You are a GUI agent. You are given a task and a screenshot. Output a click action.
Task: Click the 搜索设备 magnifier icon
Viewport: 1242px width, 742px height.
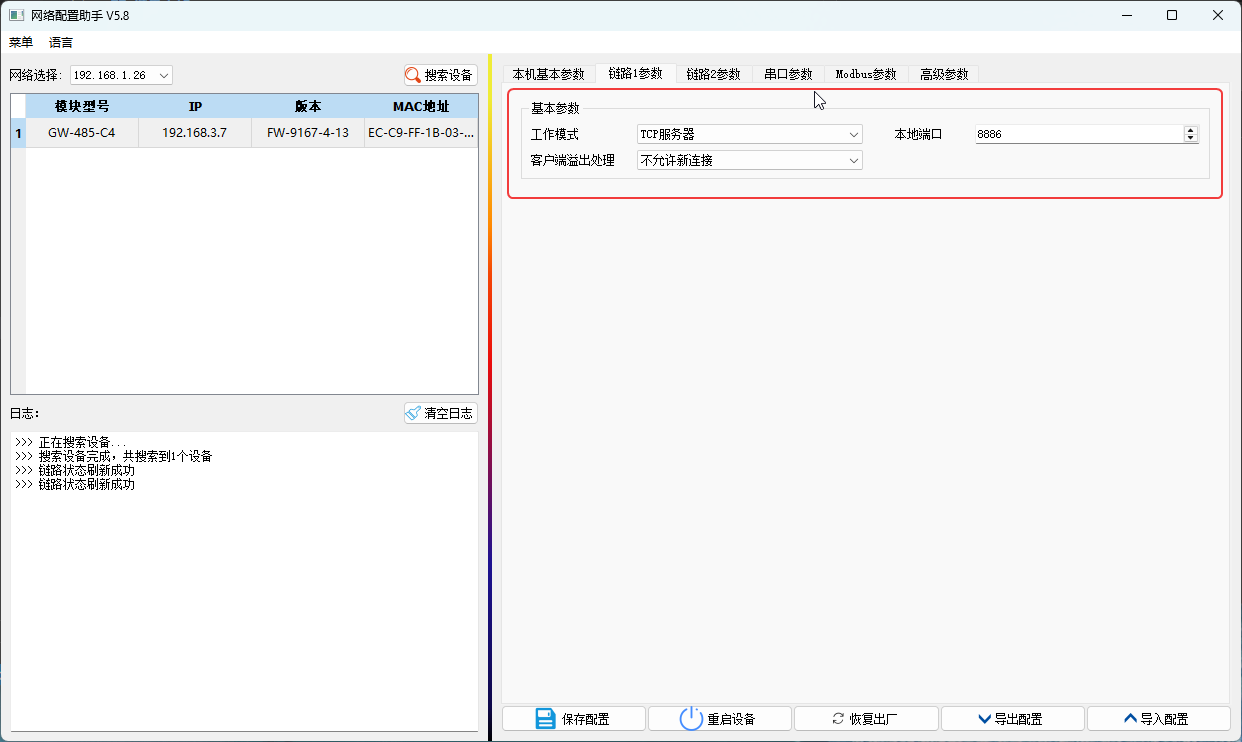(x=411, y=74)
